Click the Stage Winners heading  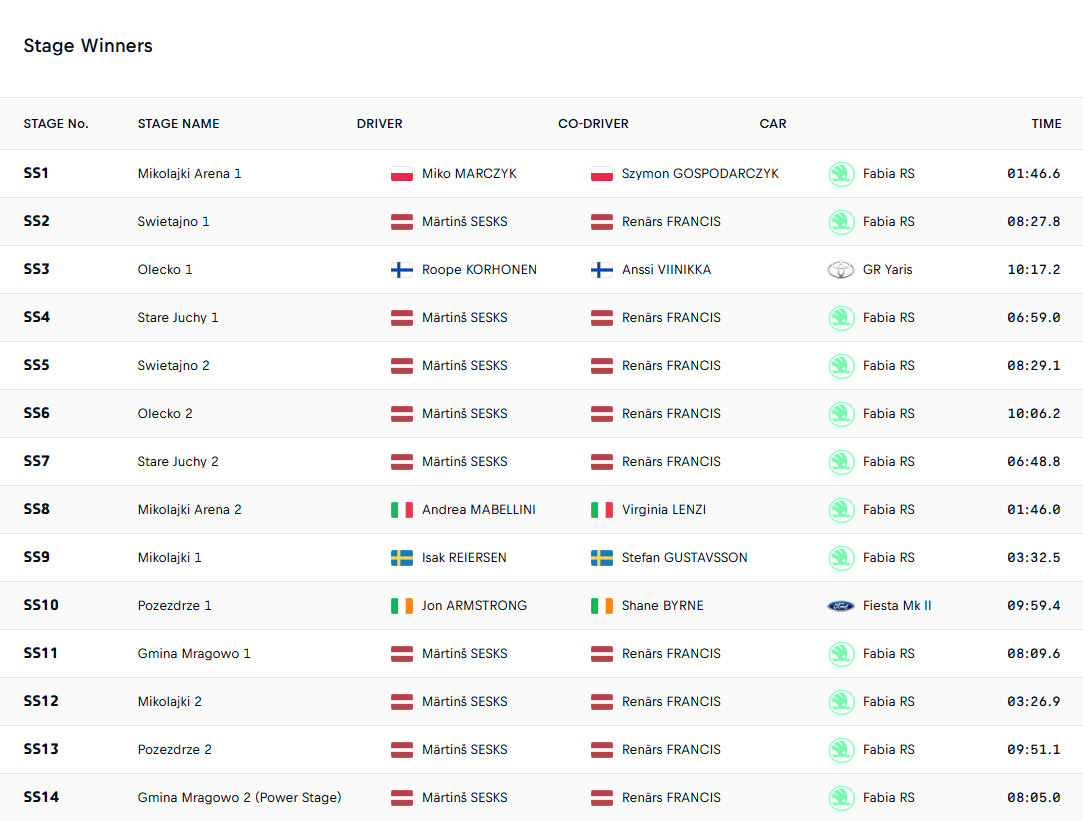click(x=88, y=46)
